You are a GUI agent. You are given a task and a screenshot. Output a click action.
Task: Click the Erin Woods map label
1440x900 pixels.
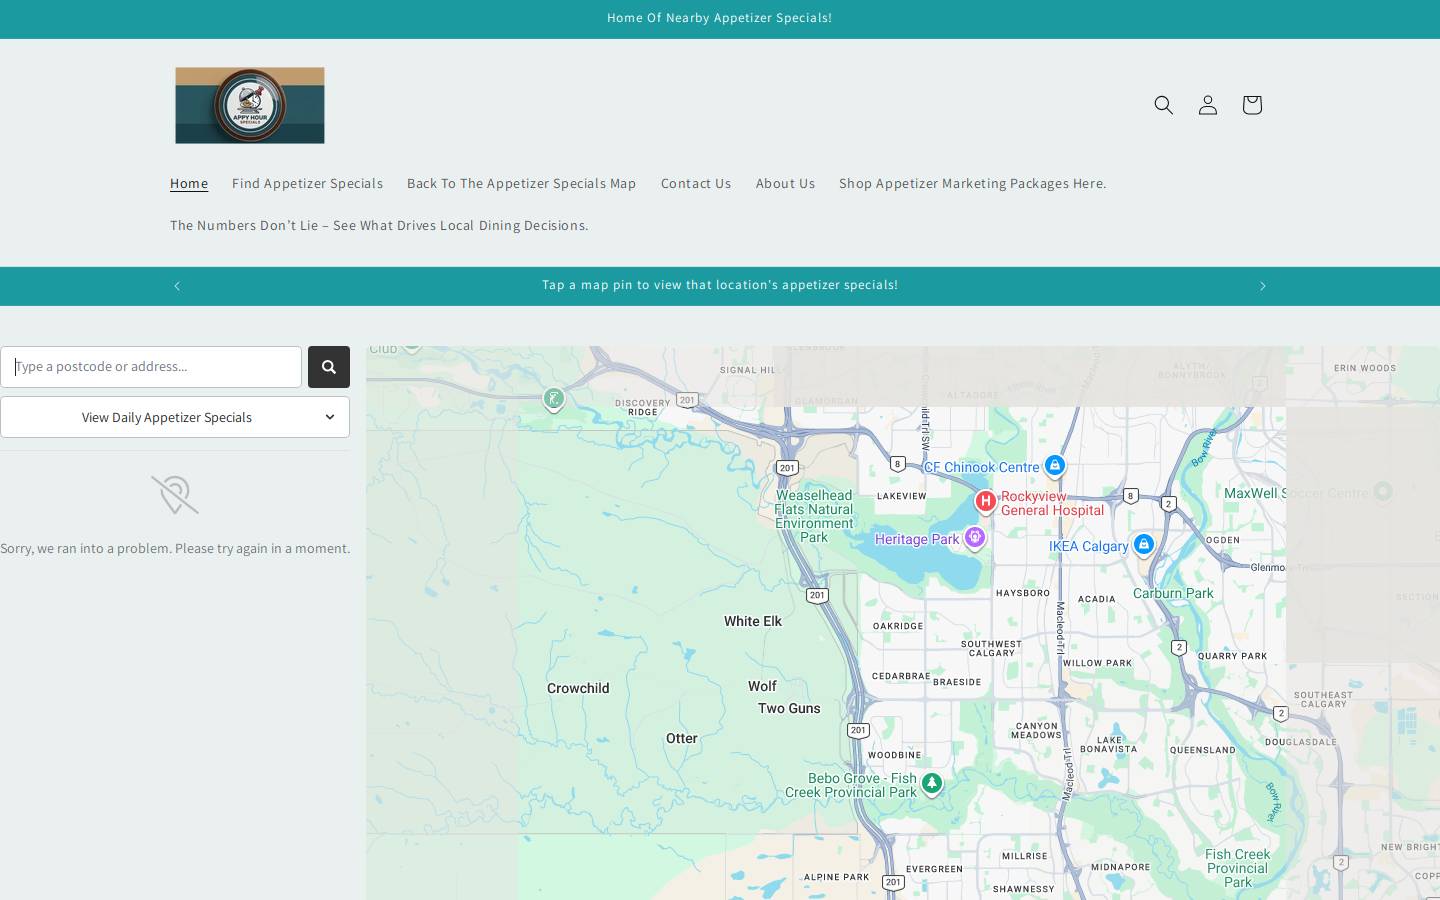pyautogui.click(x=1365, y=368)
